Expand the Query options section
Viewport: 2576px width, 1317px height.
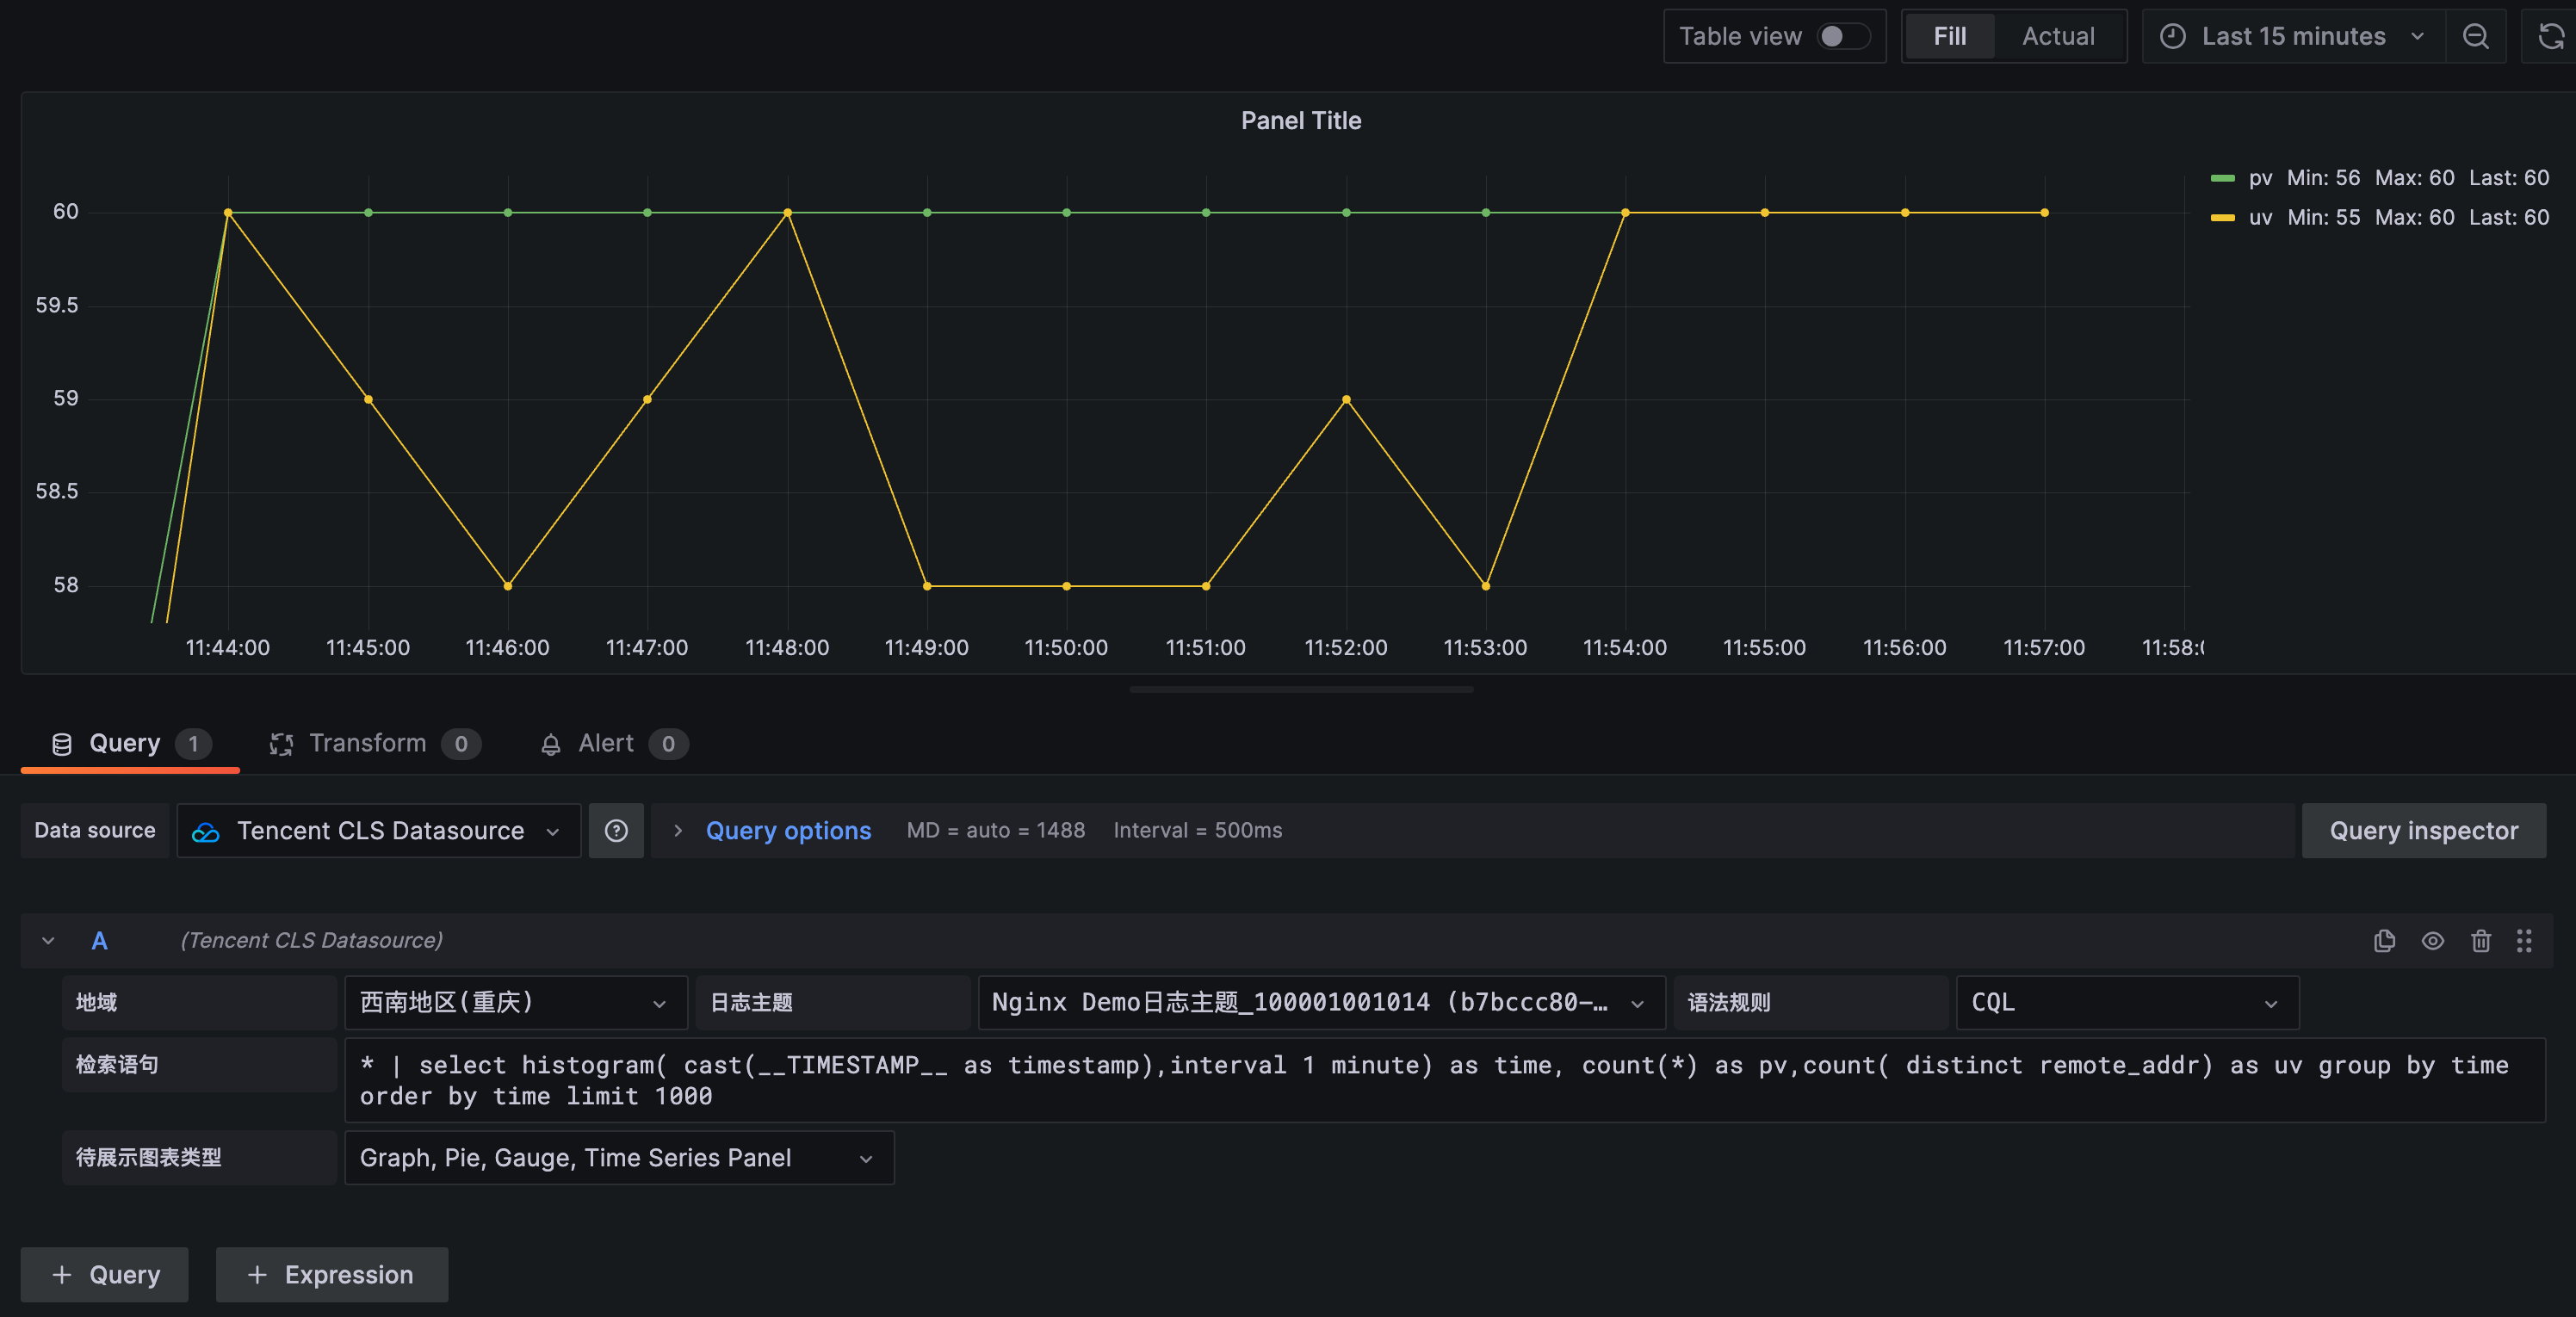788,830
